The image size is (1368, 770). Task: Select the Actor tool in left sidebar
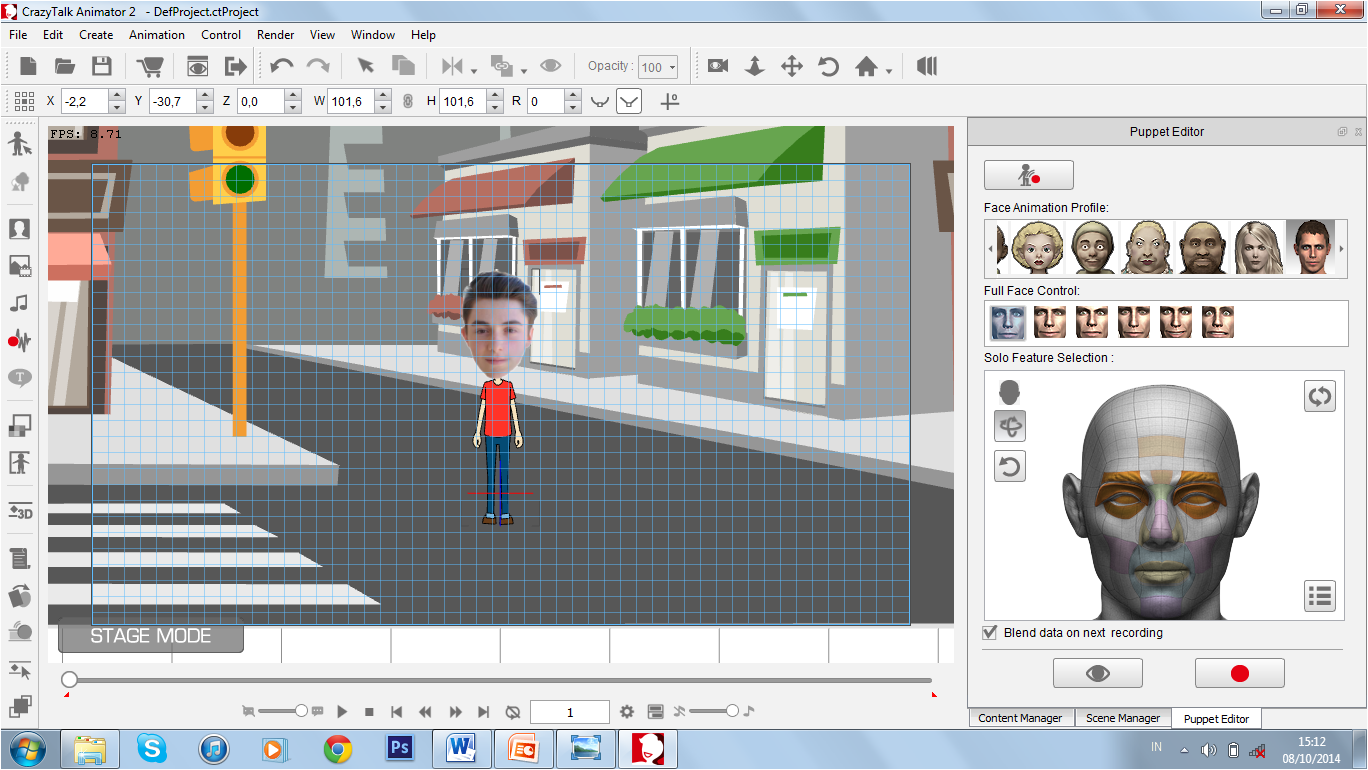[x=20, y=143]
